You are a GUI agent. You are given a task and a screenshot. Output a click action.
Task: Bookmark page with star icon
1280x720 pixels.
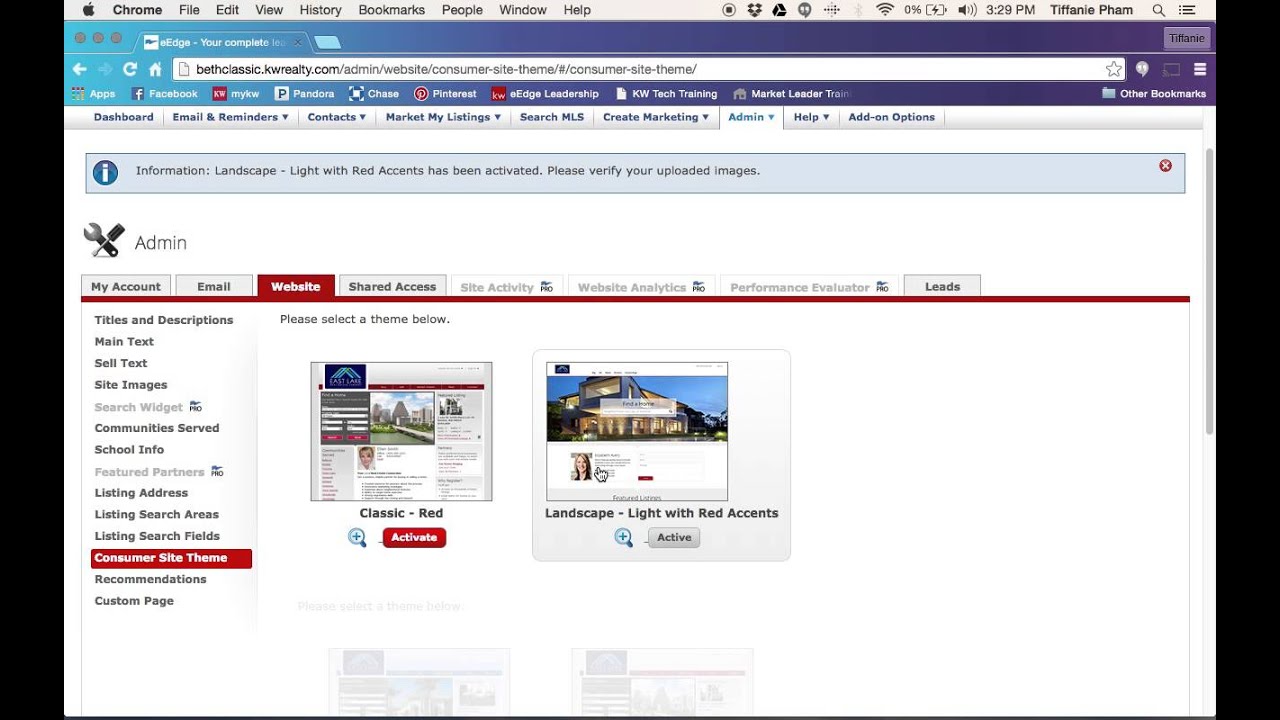tap(1113, 69)
